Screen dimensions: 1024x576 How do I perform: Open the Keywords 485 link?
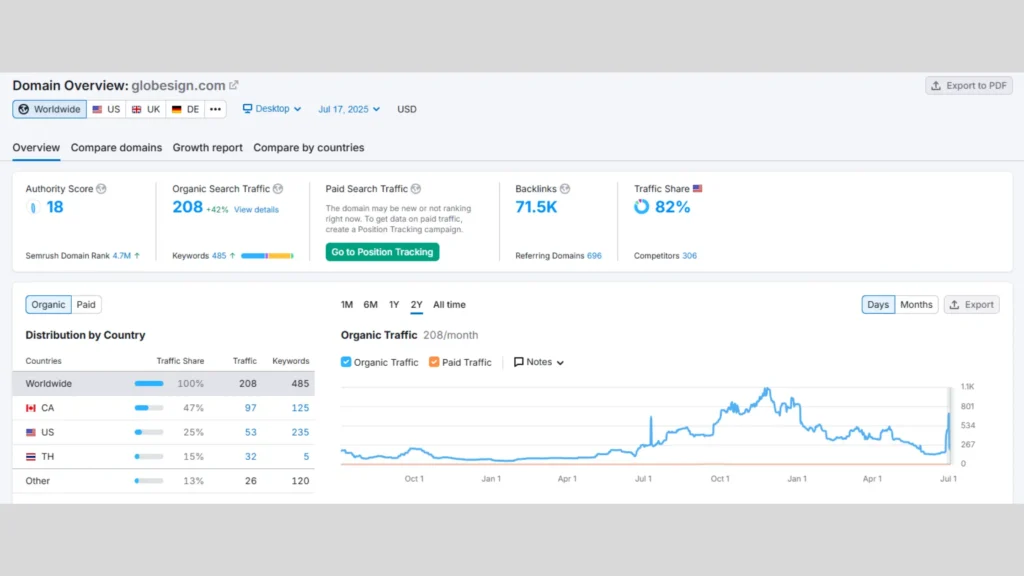[219, 256]
